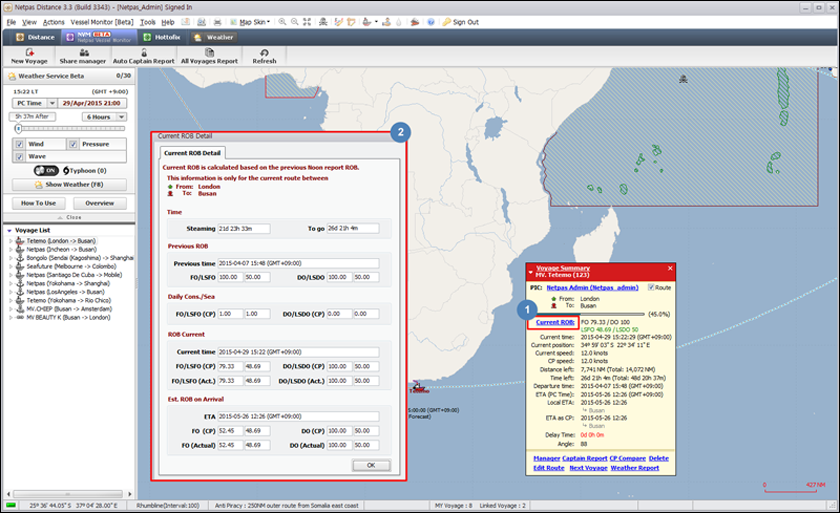Uncheck the Wave checkbox

(19, 156)
